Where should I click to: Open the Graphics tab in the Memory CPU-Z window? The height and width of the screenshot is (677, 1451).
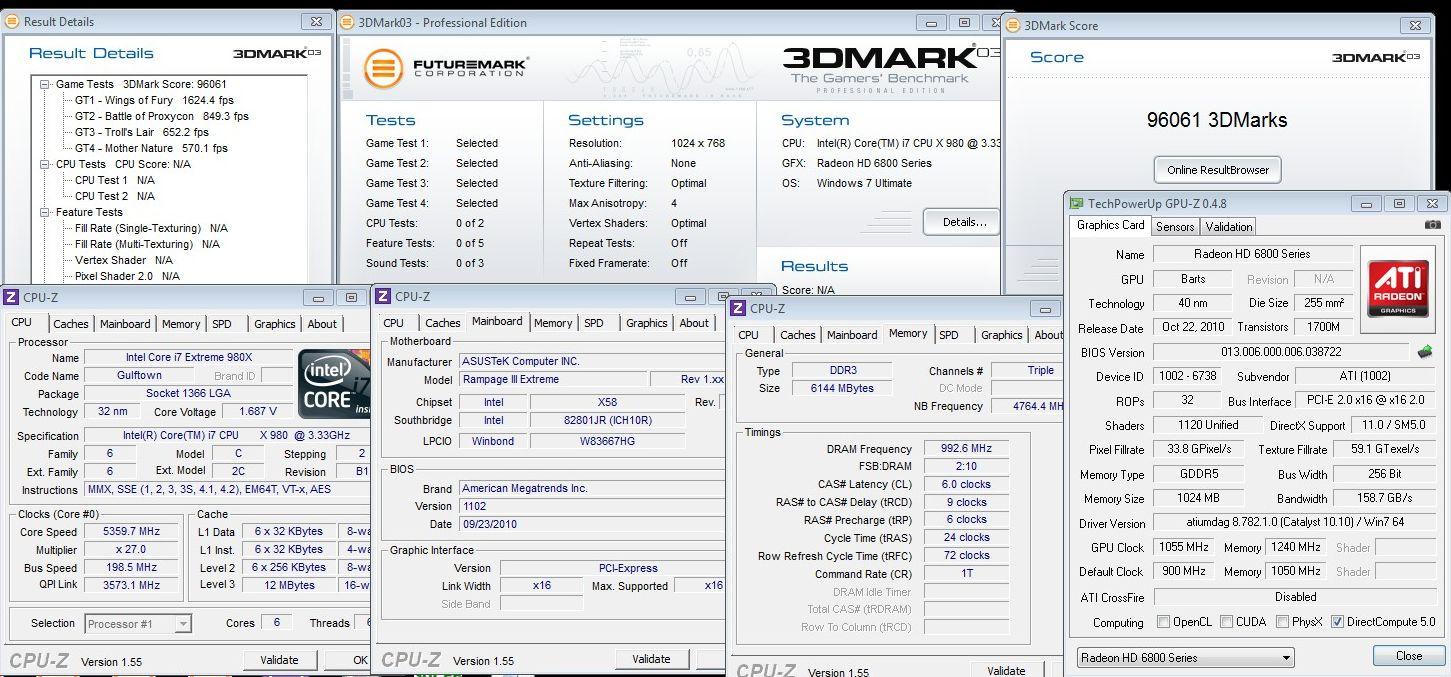[1001, 335]
